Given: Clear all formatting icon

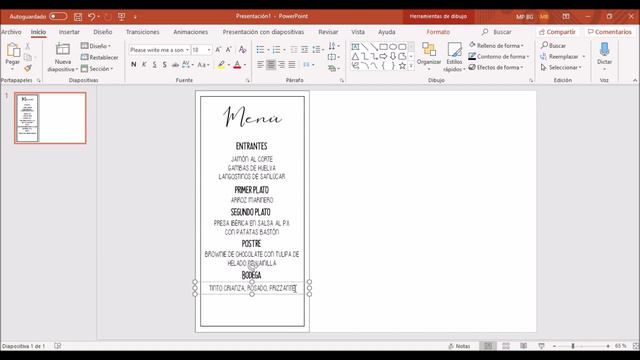Looking at the screenshot, I should click(242, 50).
